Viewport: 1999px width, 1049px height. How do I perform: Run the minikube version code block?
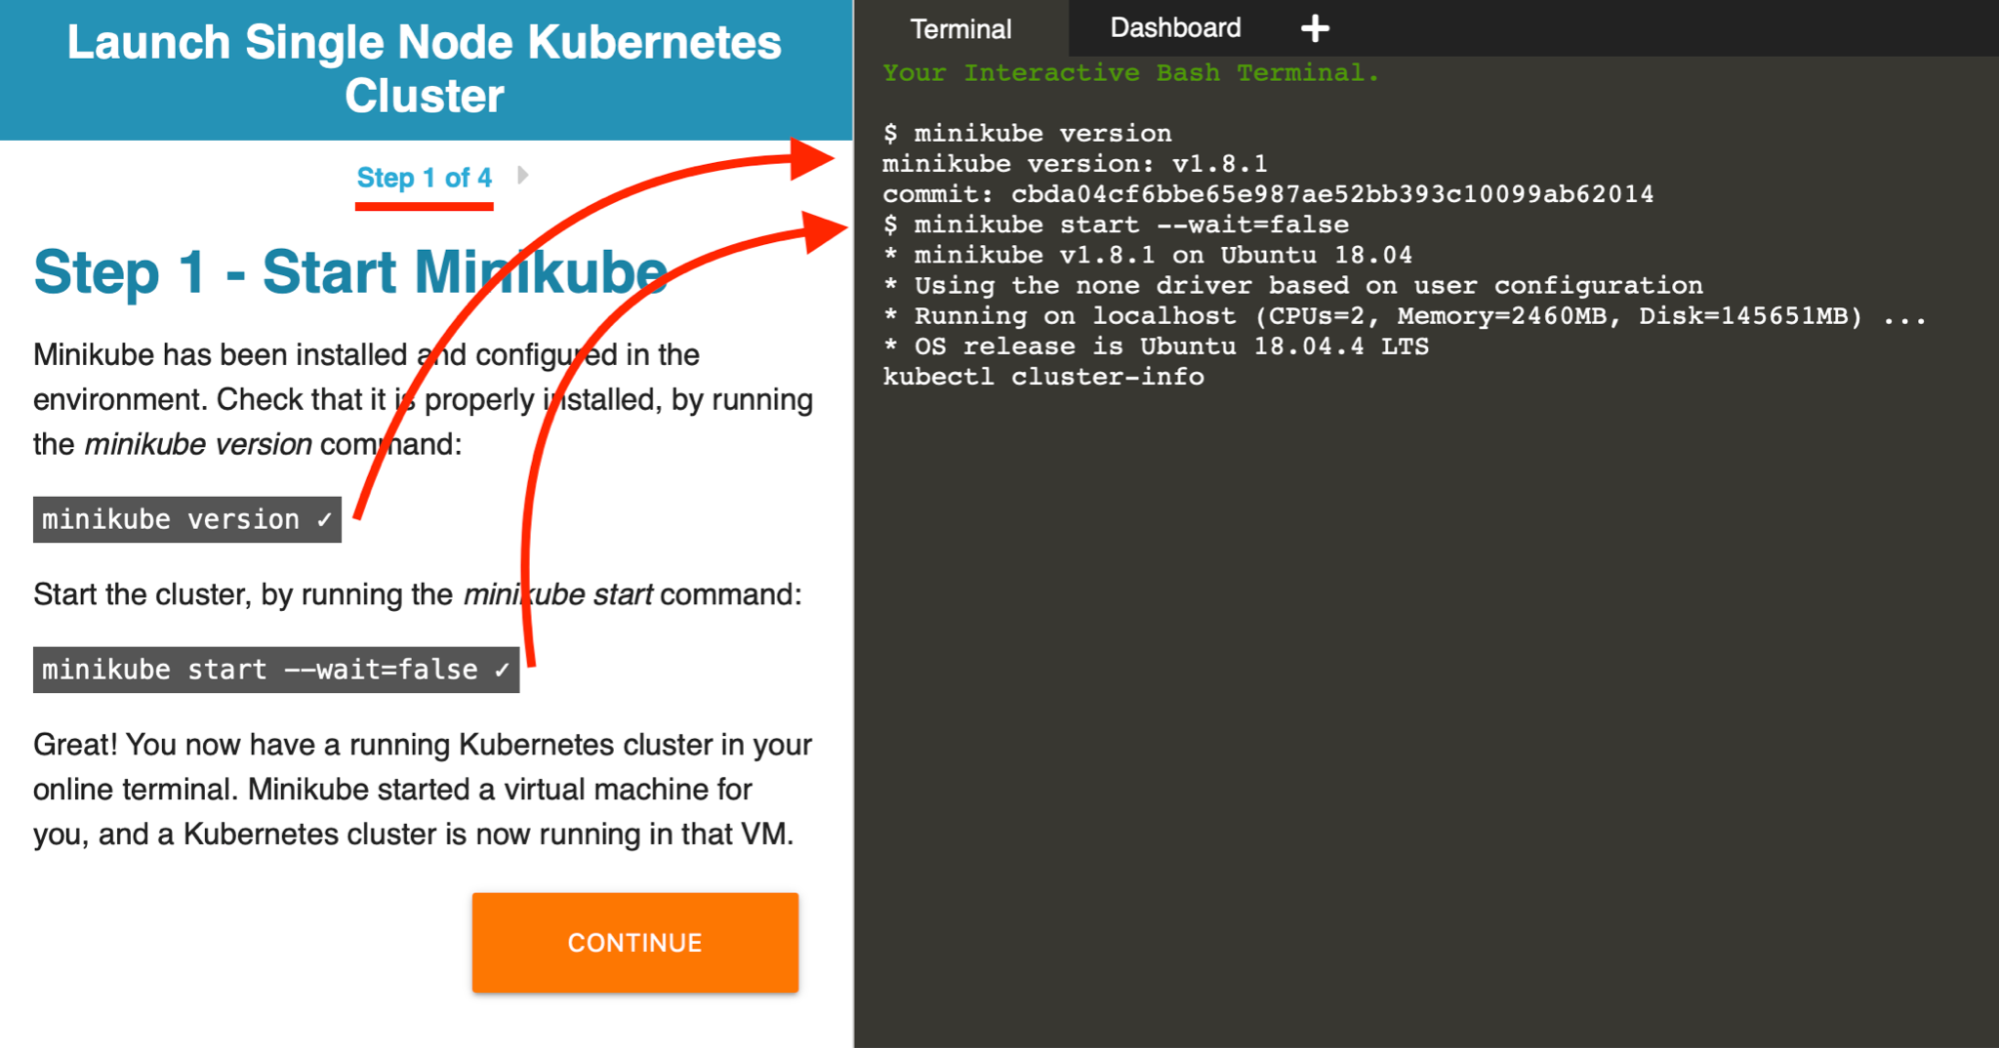[x=187, y=520]
